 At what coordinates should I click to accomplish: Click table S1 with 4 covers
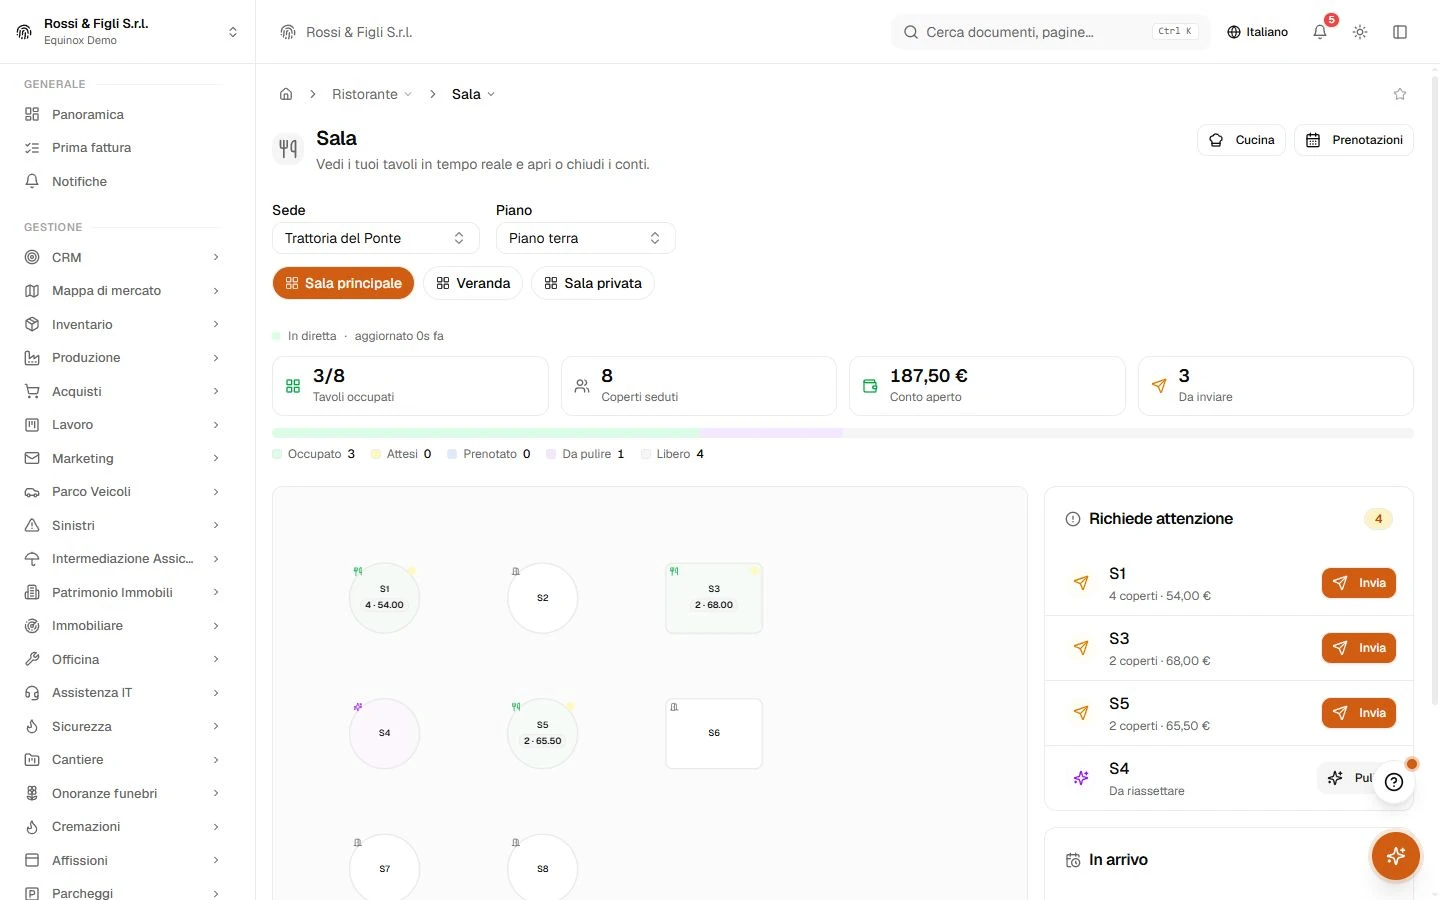click(x=384, y=597)
